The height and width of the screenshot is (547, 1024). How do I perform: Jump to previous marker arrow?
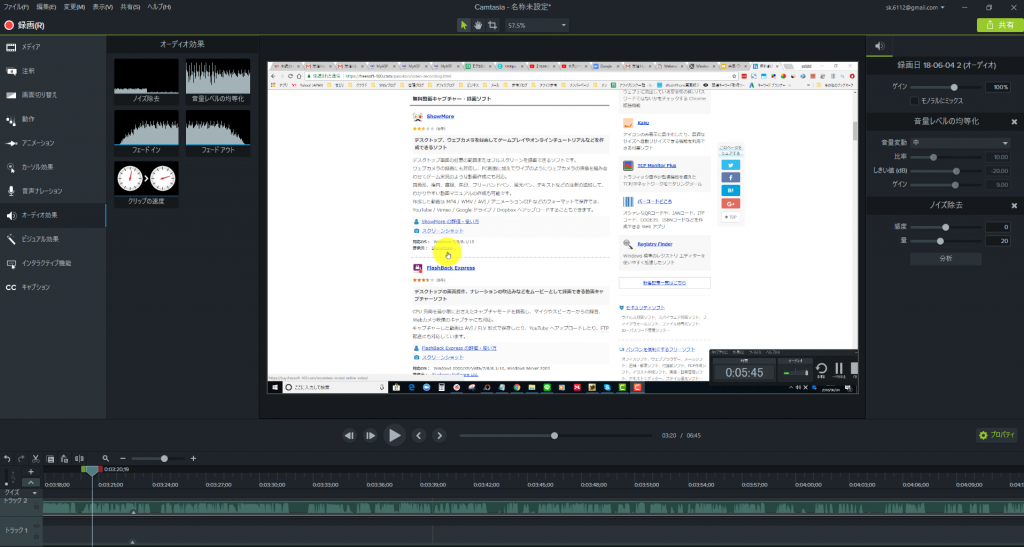click(419, 435)
